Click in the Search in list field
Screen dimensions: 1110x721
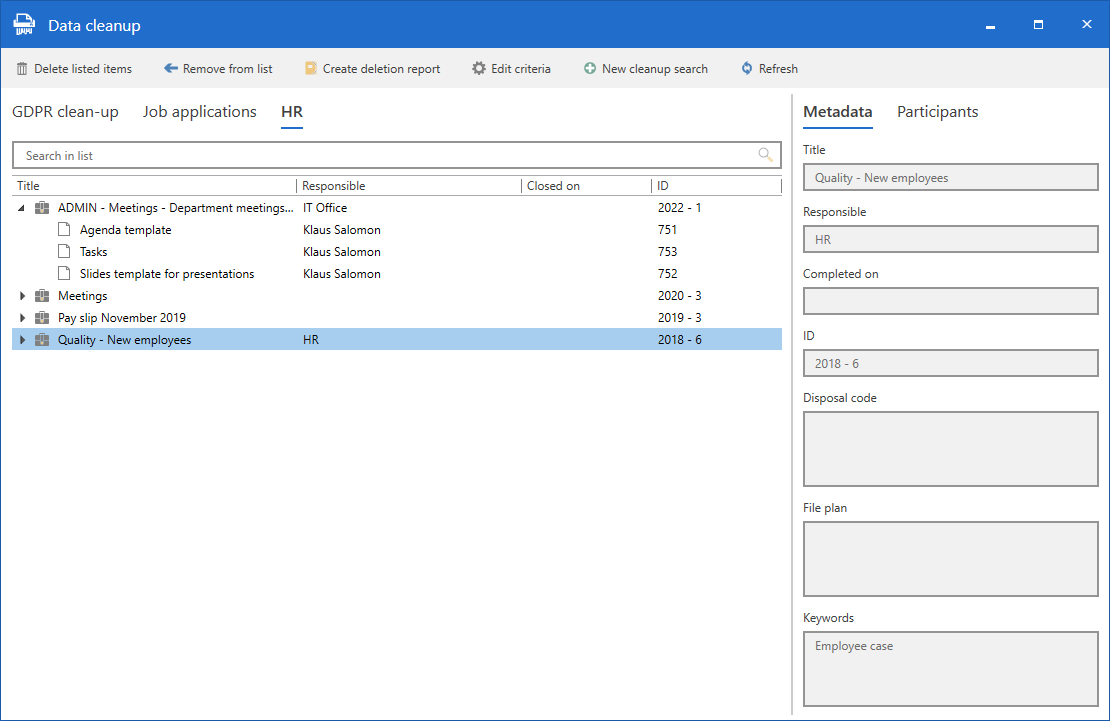(x=380, y=155)
